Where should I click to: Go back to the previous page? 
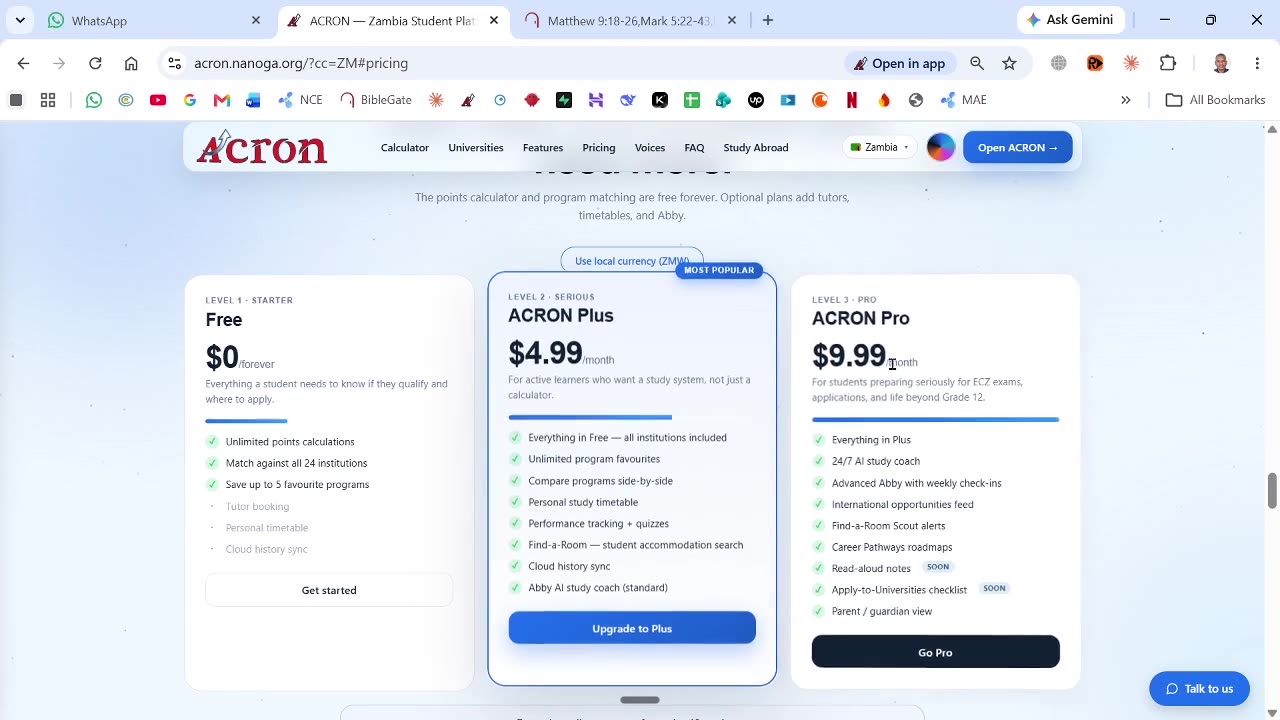tap(23, 63)
